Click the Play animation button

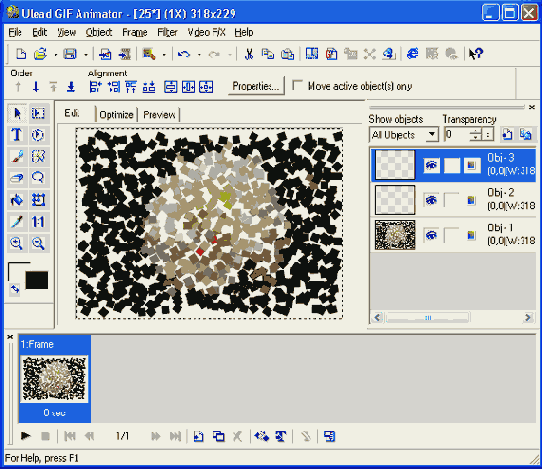[25, 436]
